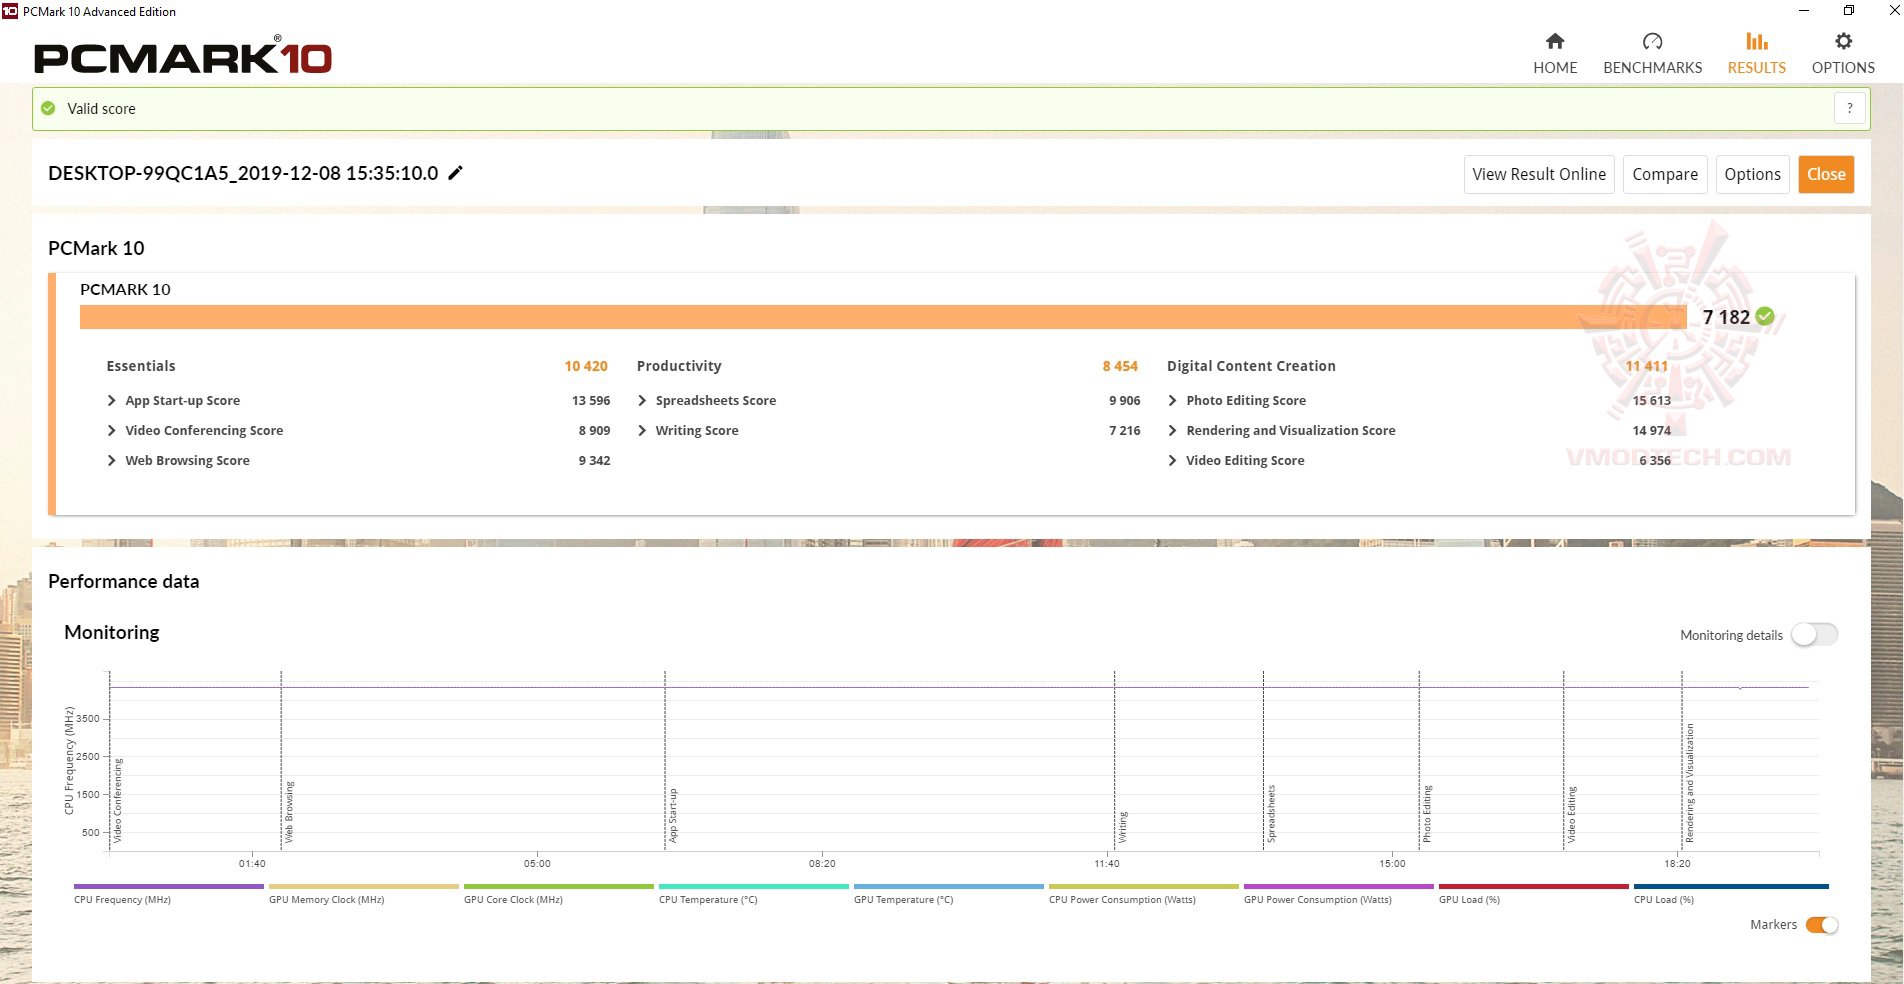The image size is (1904, 984).
Task: Click the result name DESKTOP-99QC1A5 title
Action: click(243, 173)
